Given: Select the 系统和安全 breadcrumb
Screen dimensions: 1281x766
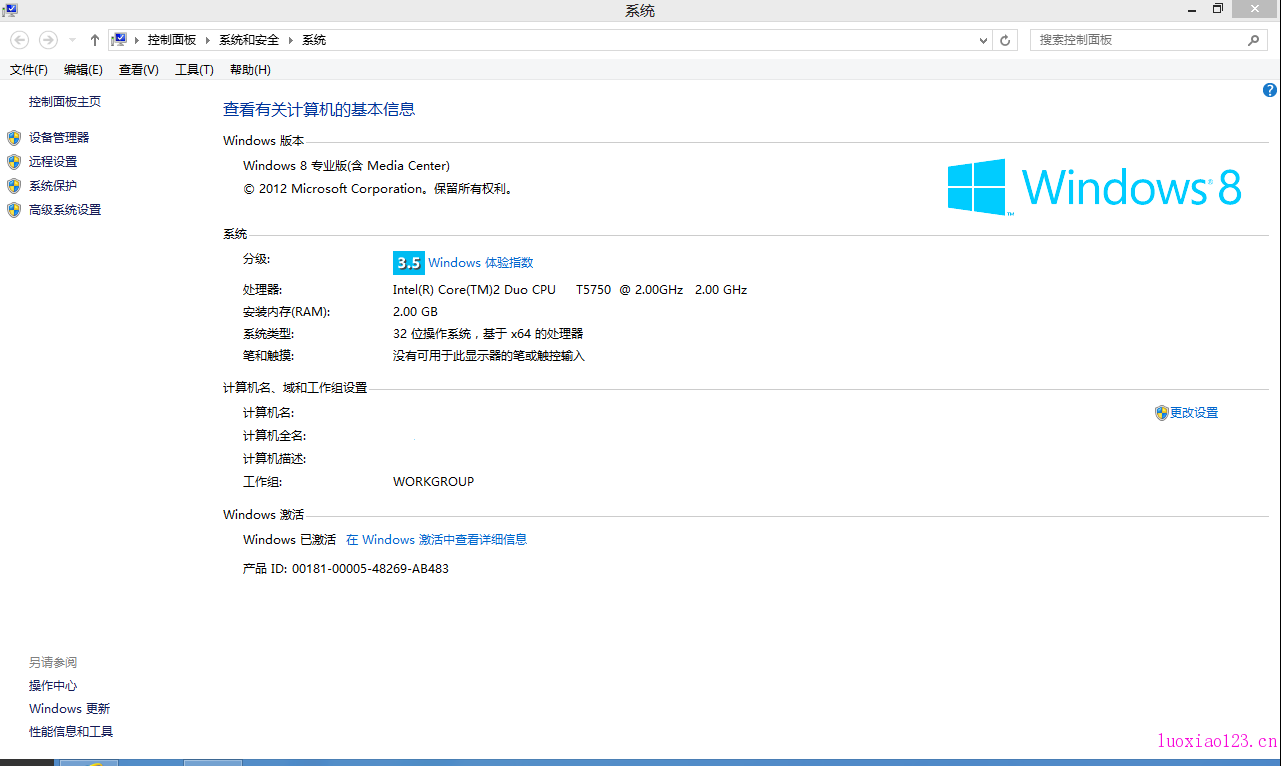Looking at the screenshot, I should pyautogui.click(x=249, y=40).
